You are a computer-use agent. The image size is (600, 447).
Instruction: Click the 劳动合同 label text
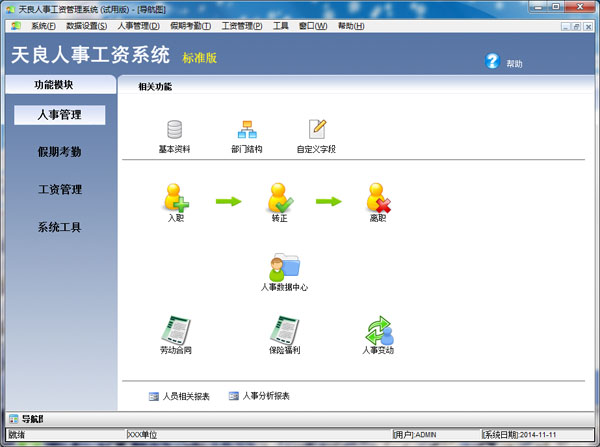pos(176,350)
